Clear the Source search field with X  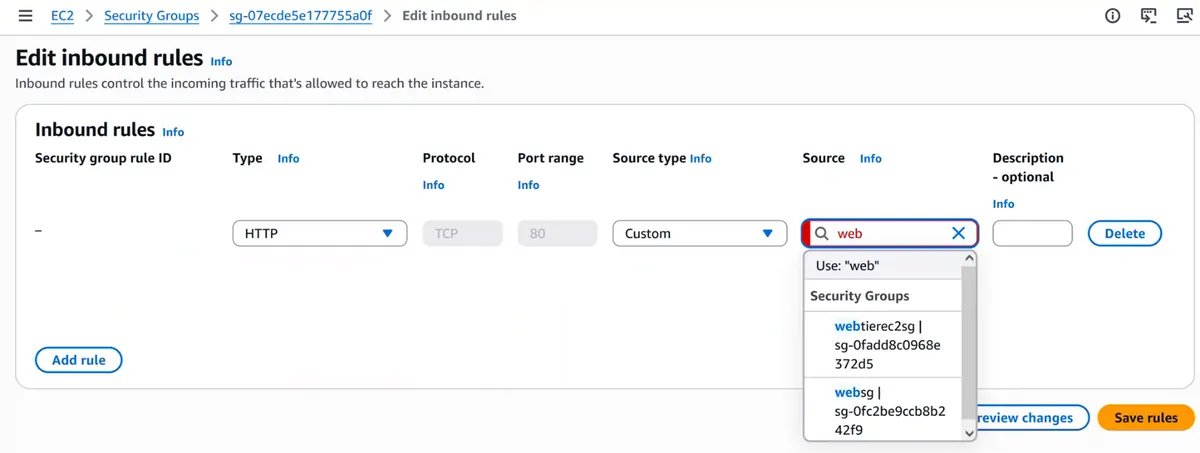coord(958,233)
